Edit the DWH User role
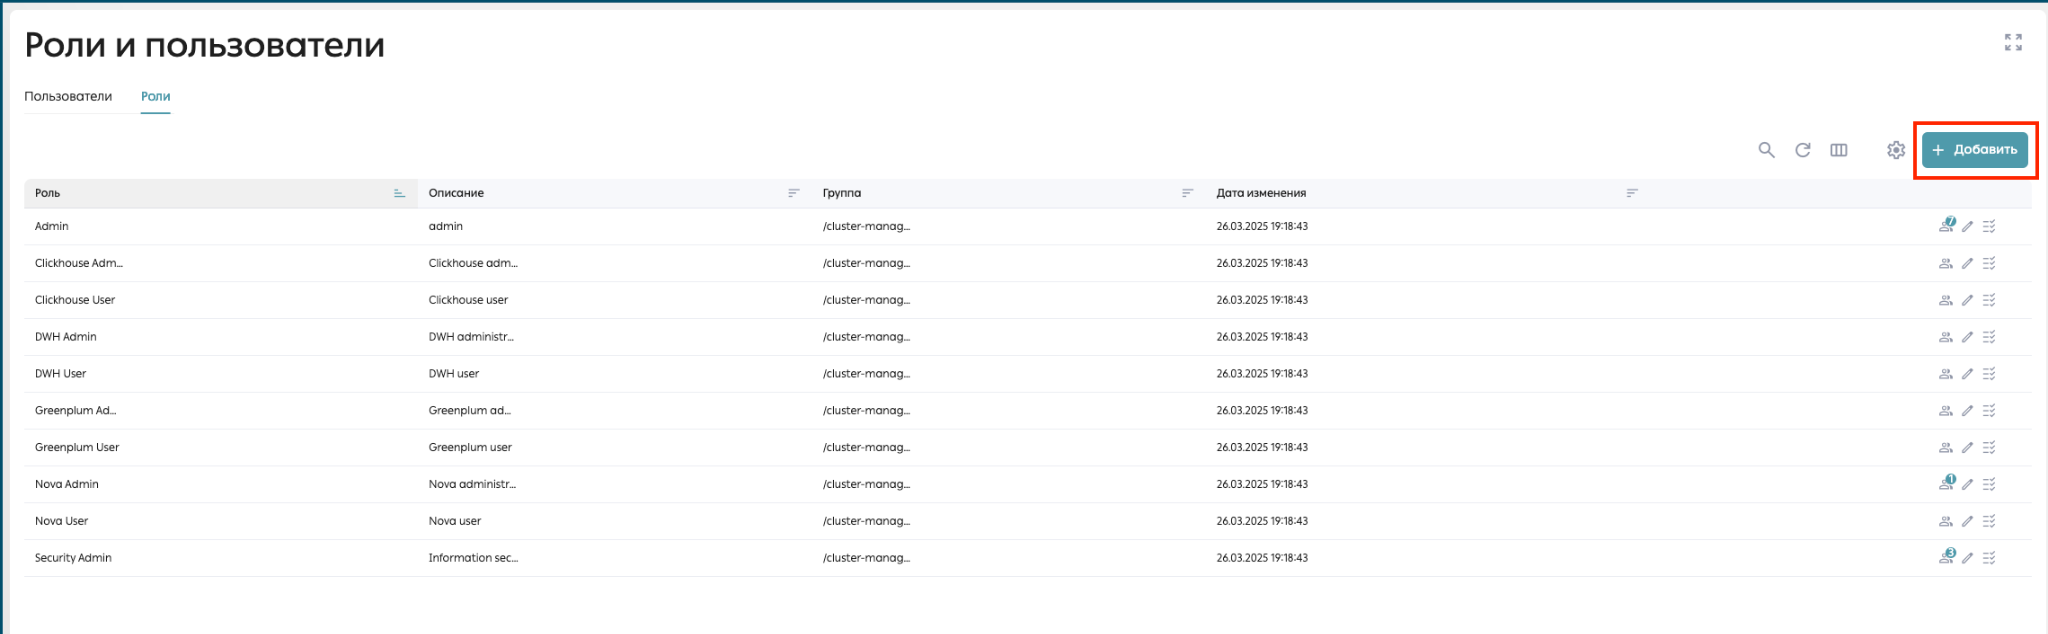2048x634 pixels. click(1967, 374)
